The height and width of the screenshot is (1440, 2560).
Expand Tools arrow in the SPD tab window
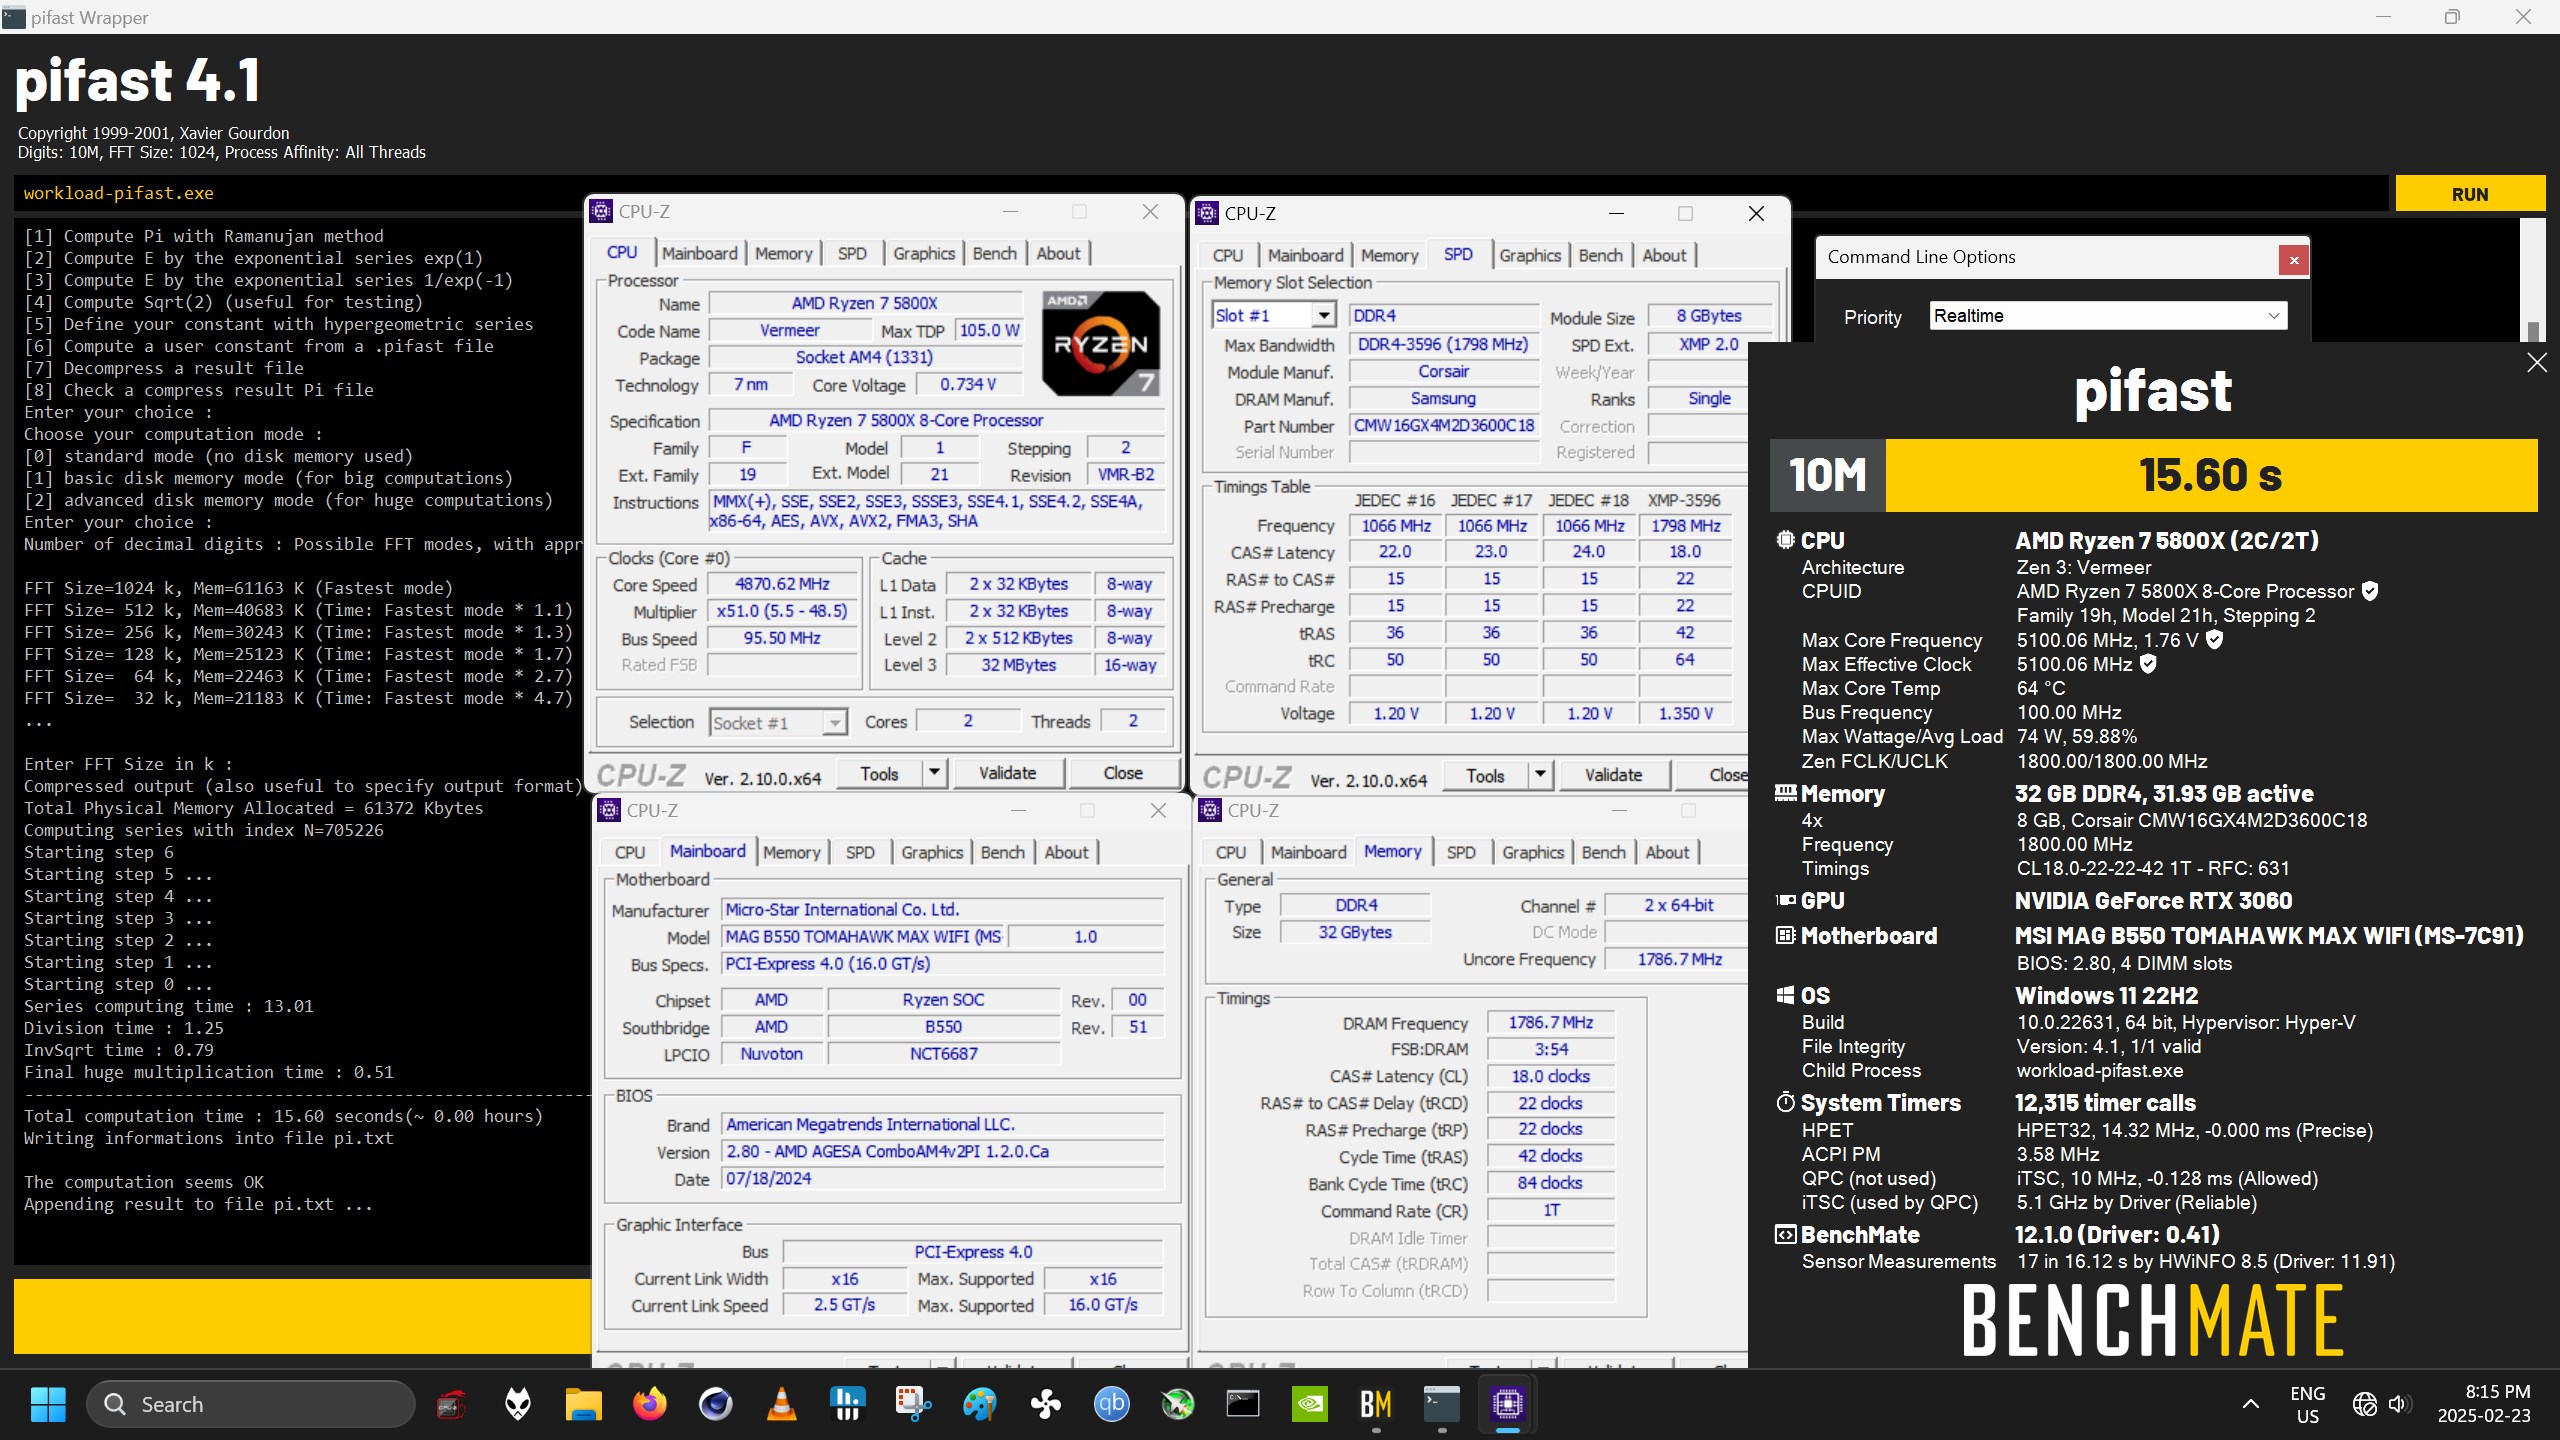point(1540,775)
